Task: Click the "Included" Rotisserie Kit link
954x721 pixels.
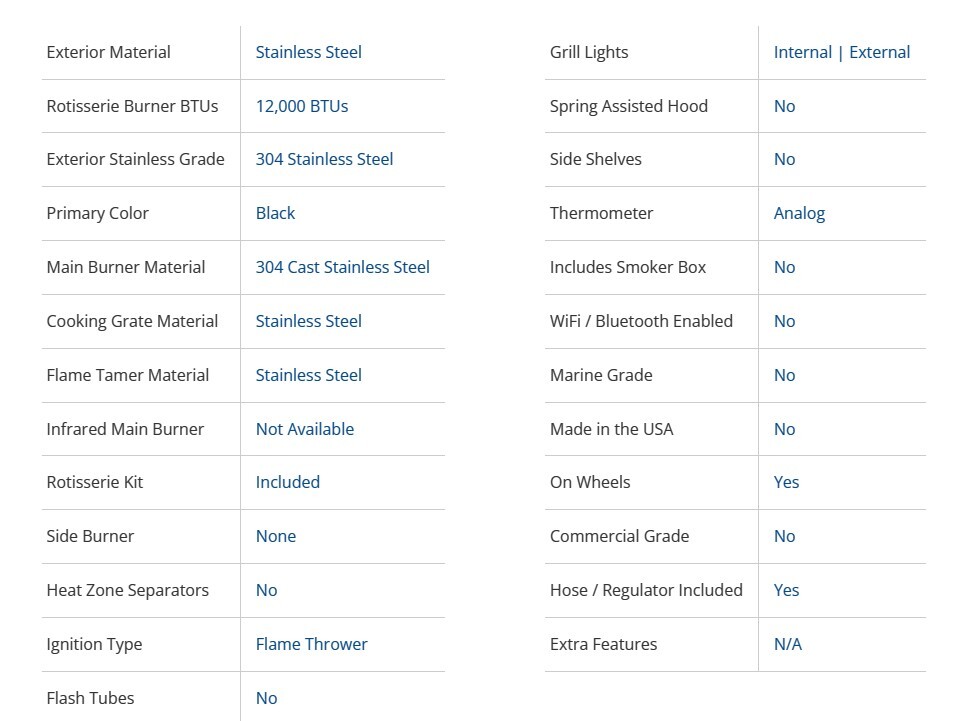Action: pos(287,482)
